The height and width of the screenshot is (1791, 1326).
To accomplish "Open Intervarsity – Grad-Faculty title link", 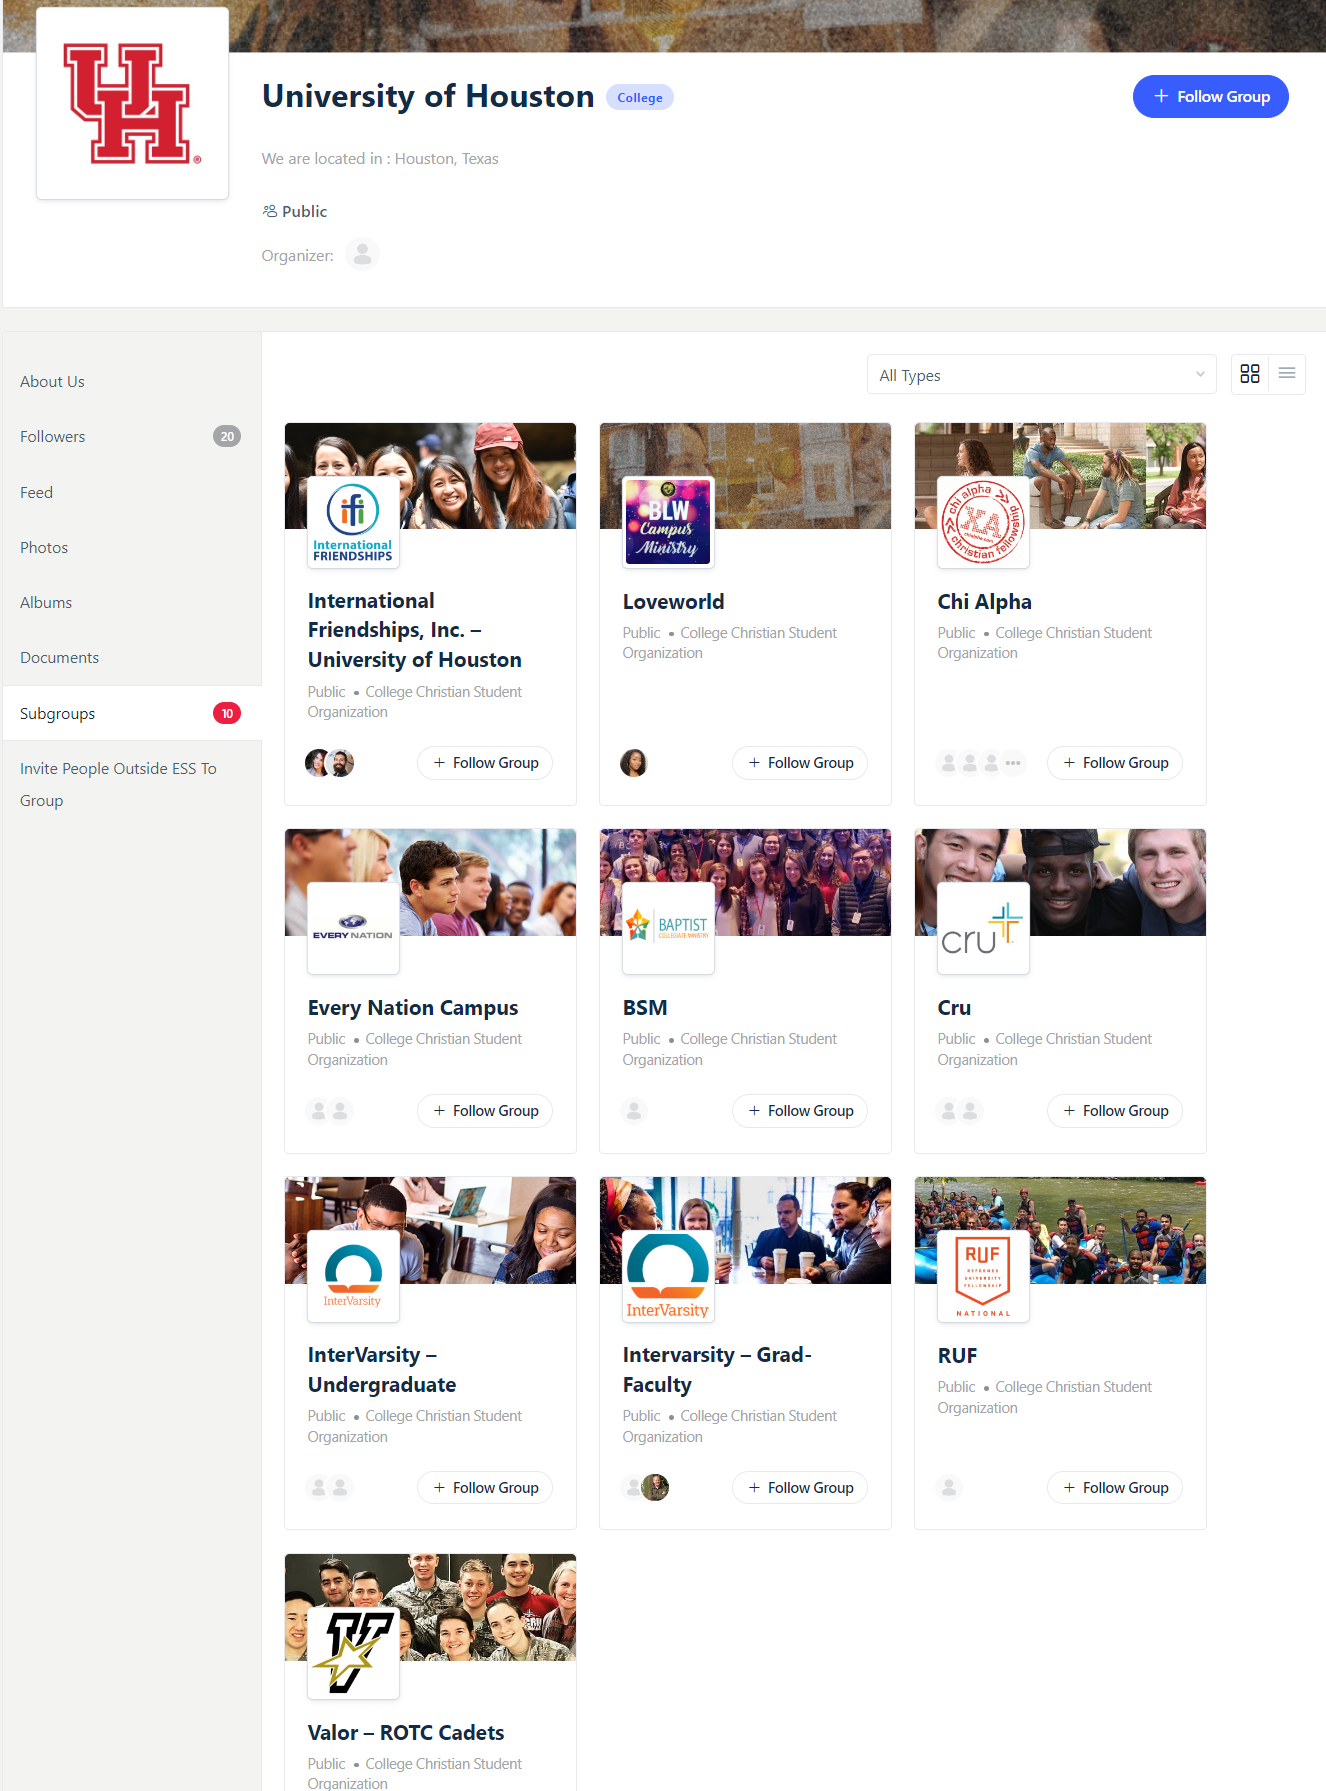I will click(x=717, y=1370).
